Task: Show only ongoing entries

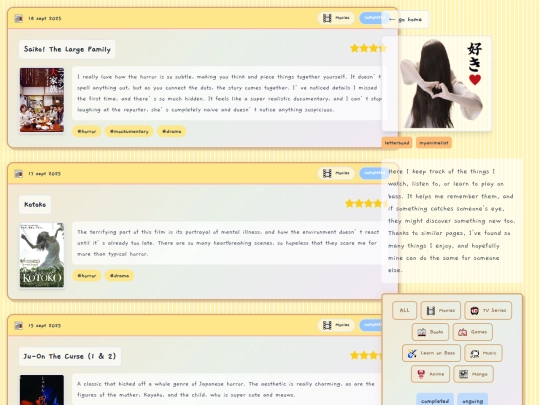Action: (x=472, y=400)
